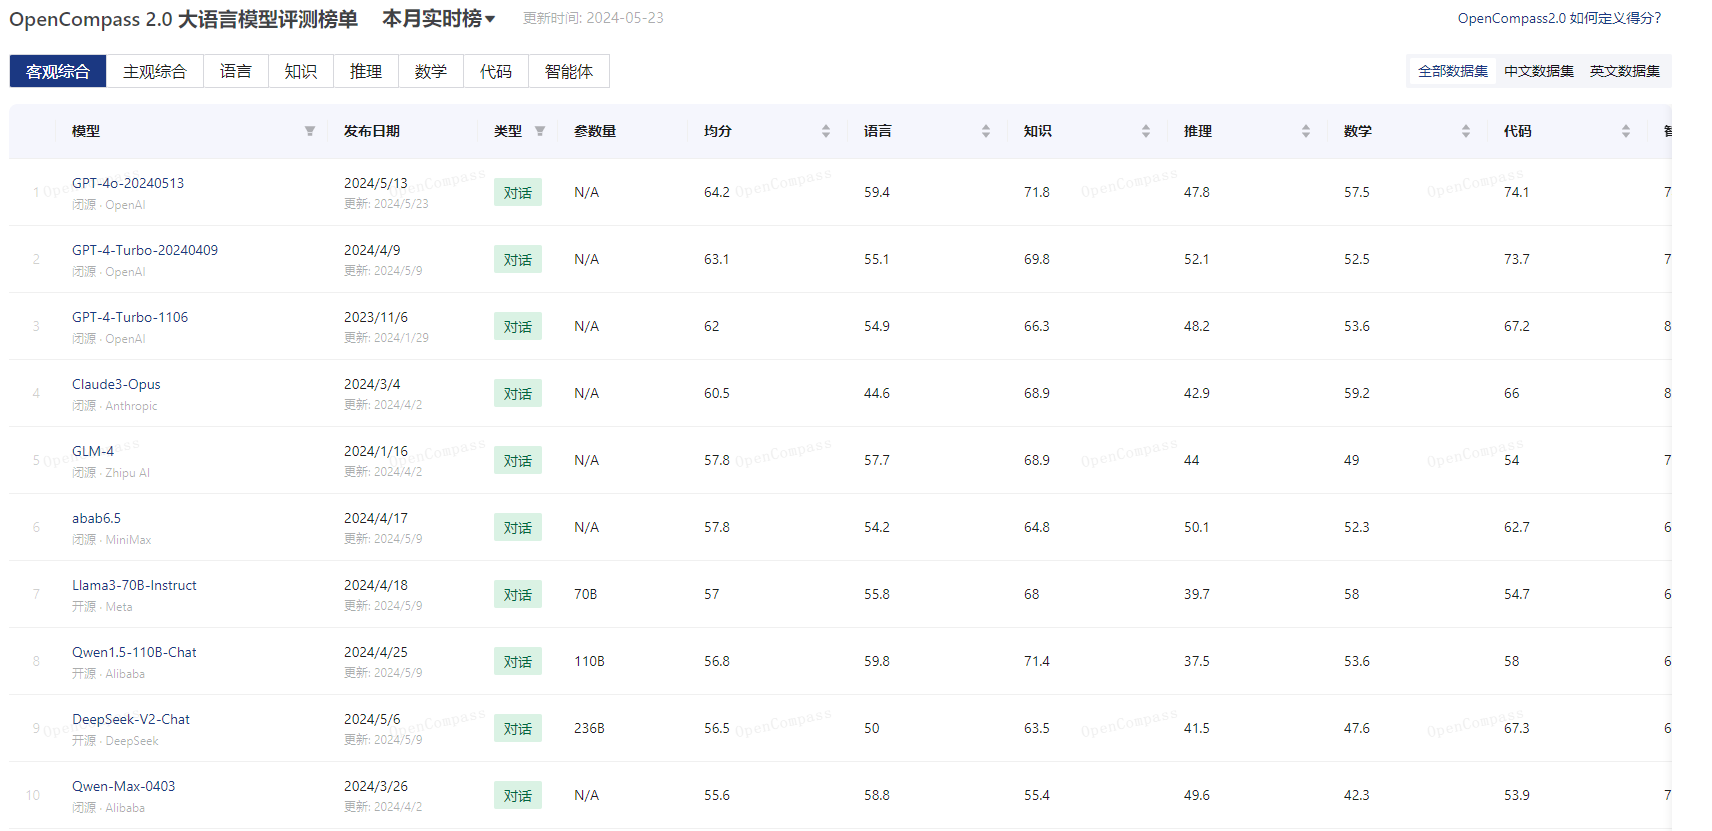This screenshot has width=1712, height=831.
Task: Sort table by 语言 column arrows
Action: (x=986, y=131)
